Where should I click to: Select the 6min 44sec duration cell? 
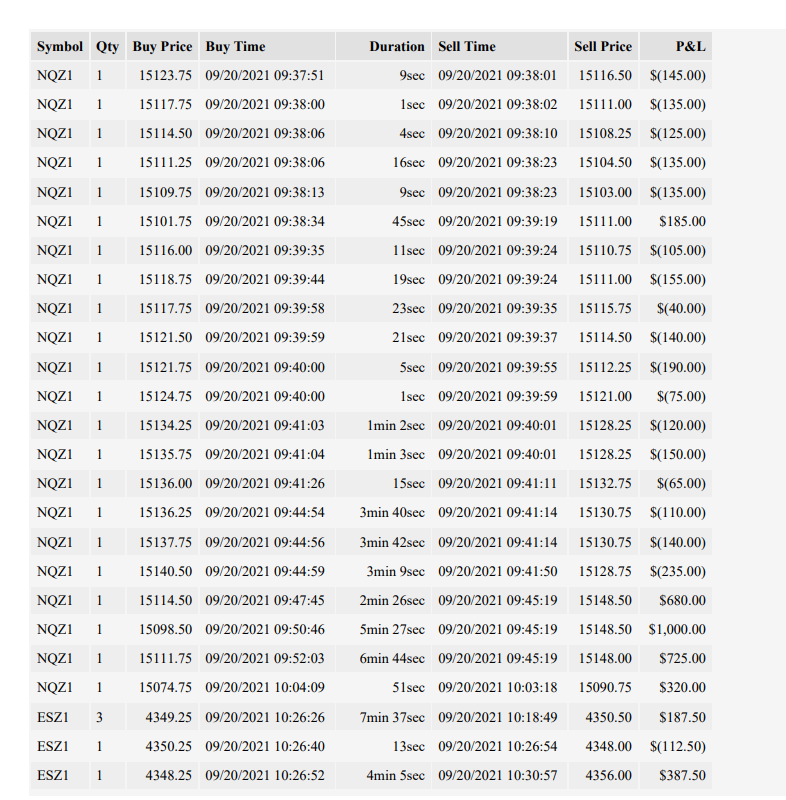point(384,658)
